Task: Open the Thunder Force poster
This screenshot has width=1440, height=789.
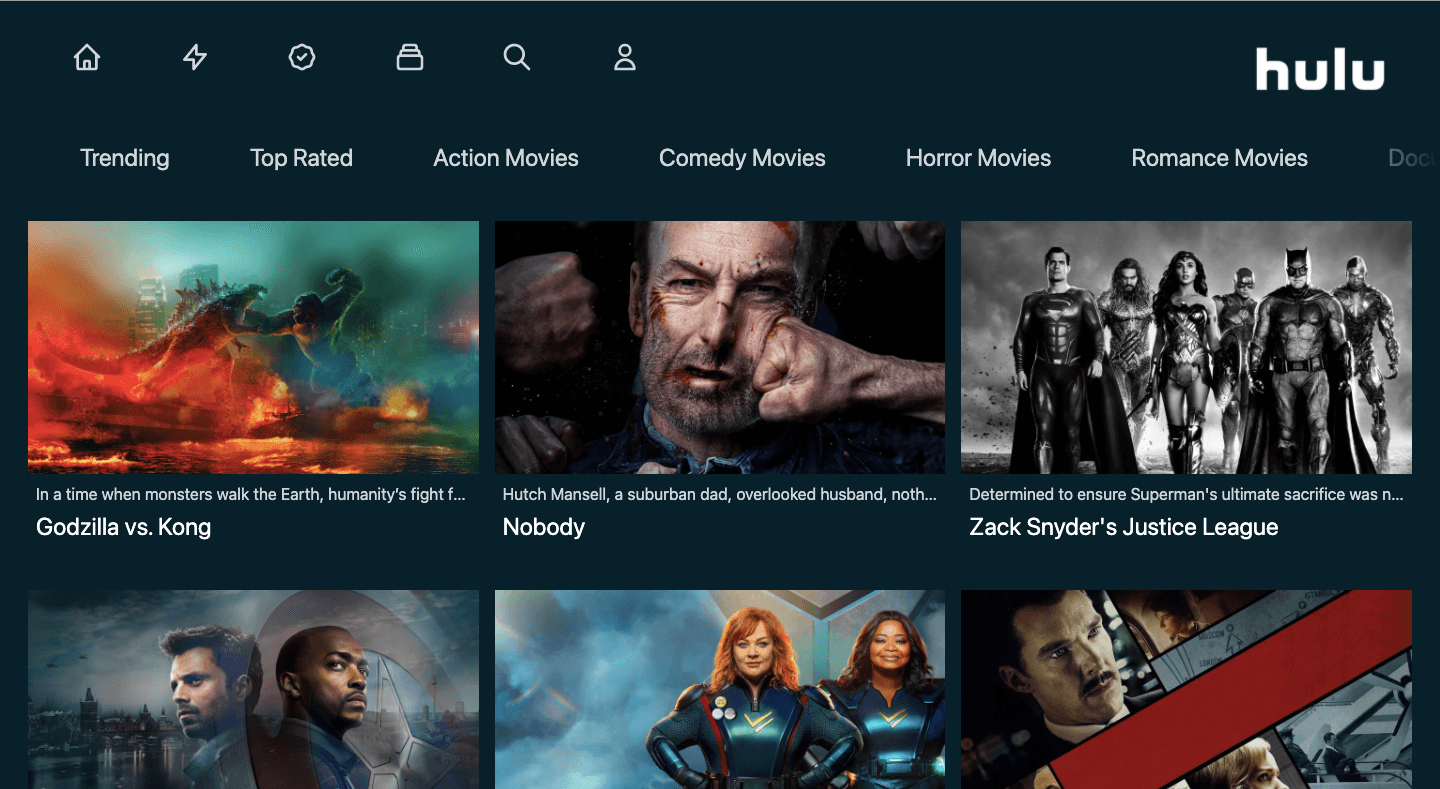Action: click(719, 689)
